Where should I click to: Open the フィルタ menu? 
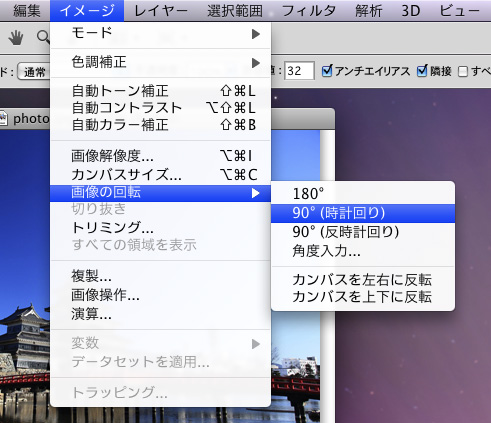(309, 11)
